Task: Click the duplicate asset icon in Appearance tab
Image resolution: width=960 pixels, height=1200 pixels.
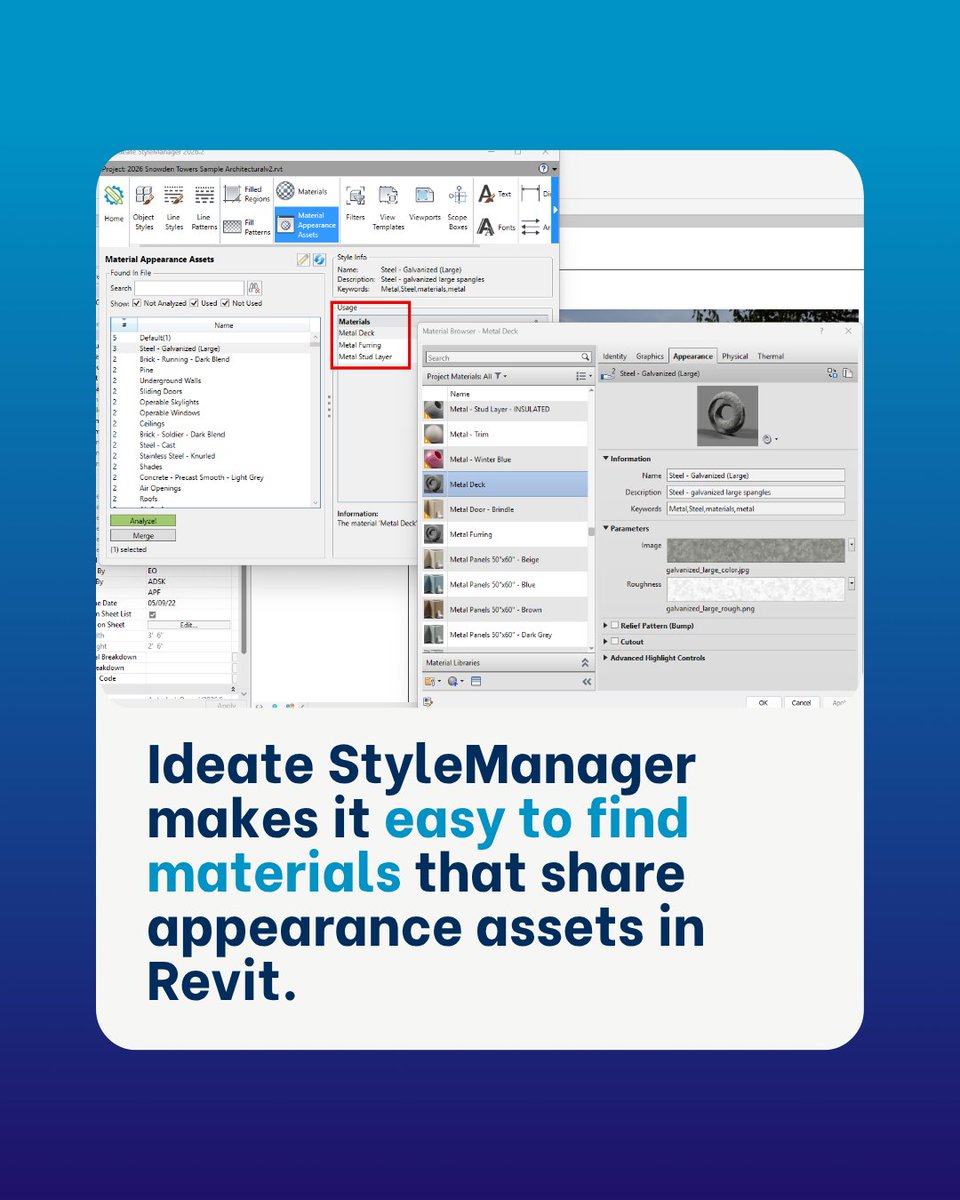Action: [x=847, y=373]
